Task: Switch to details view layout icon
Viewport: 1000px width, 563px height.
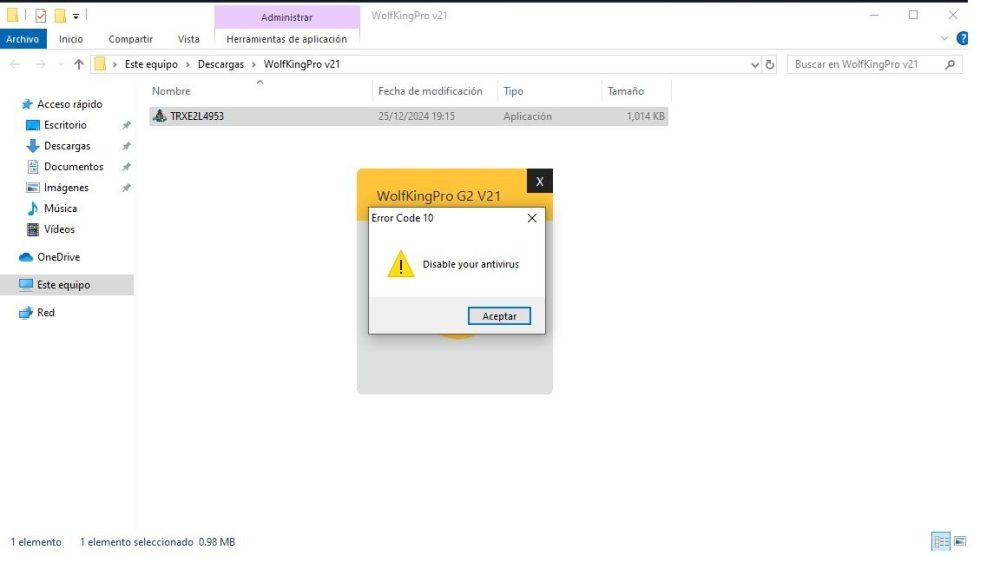Action: (941, 541)
